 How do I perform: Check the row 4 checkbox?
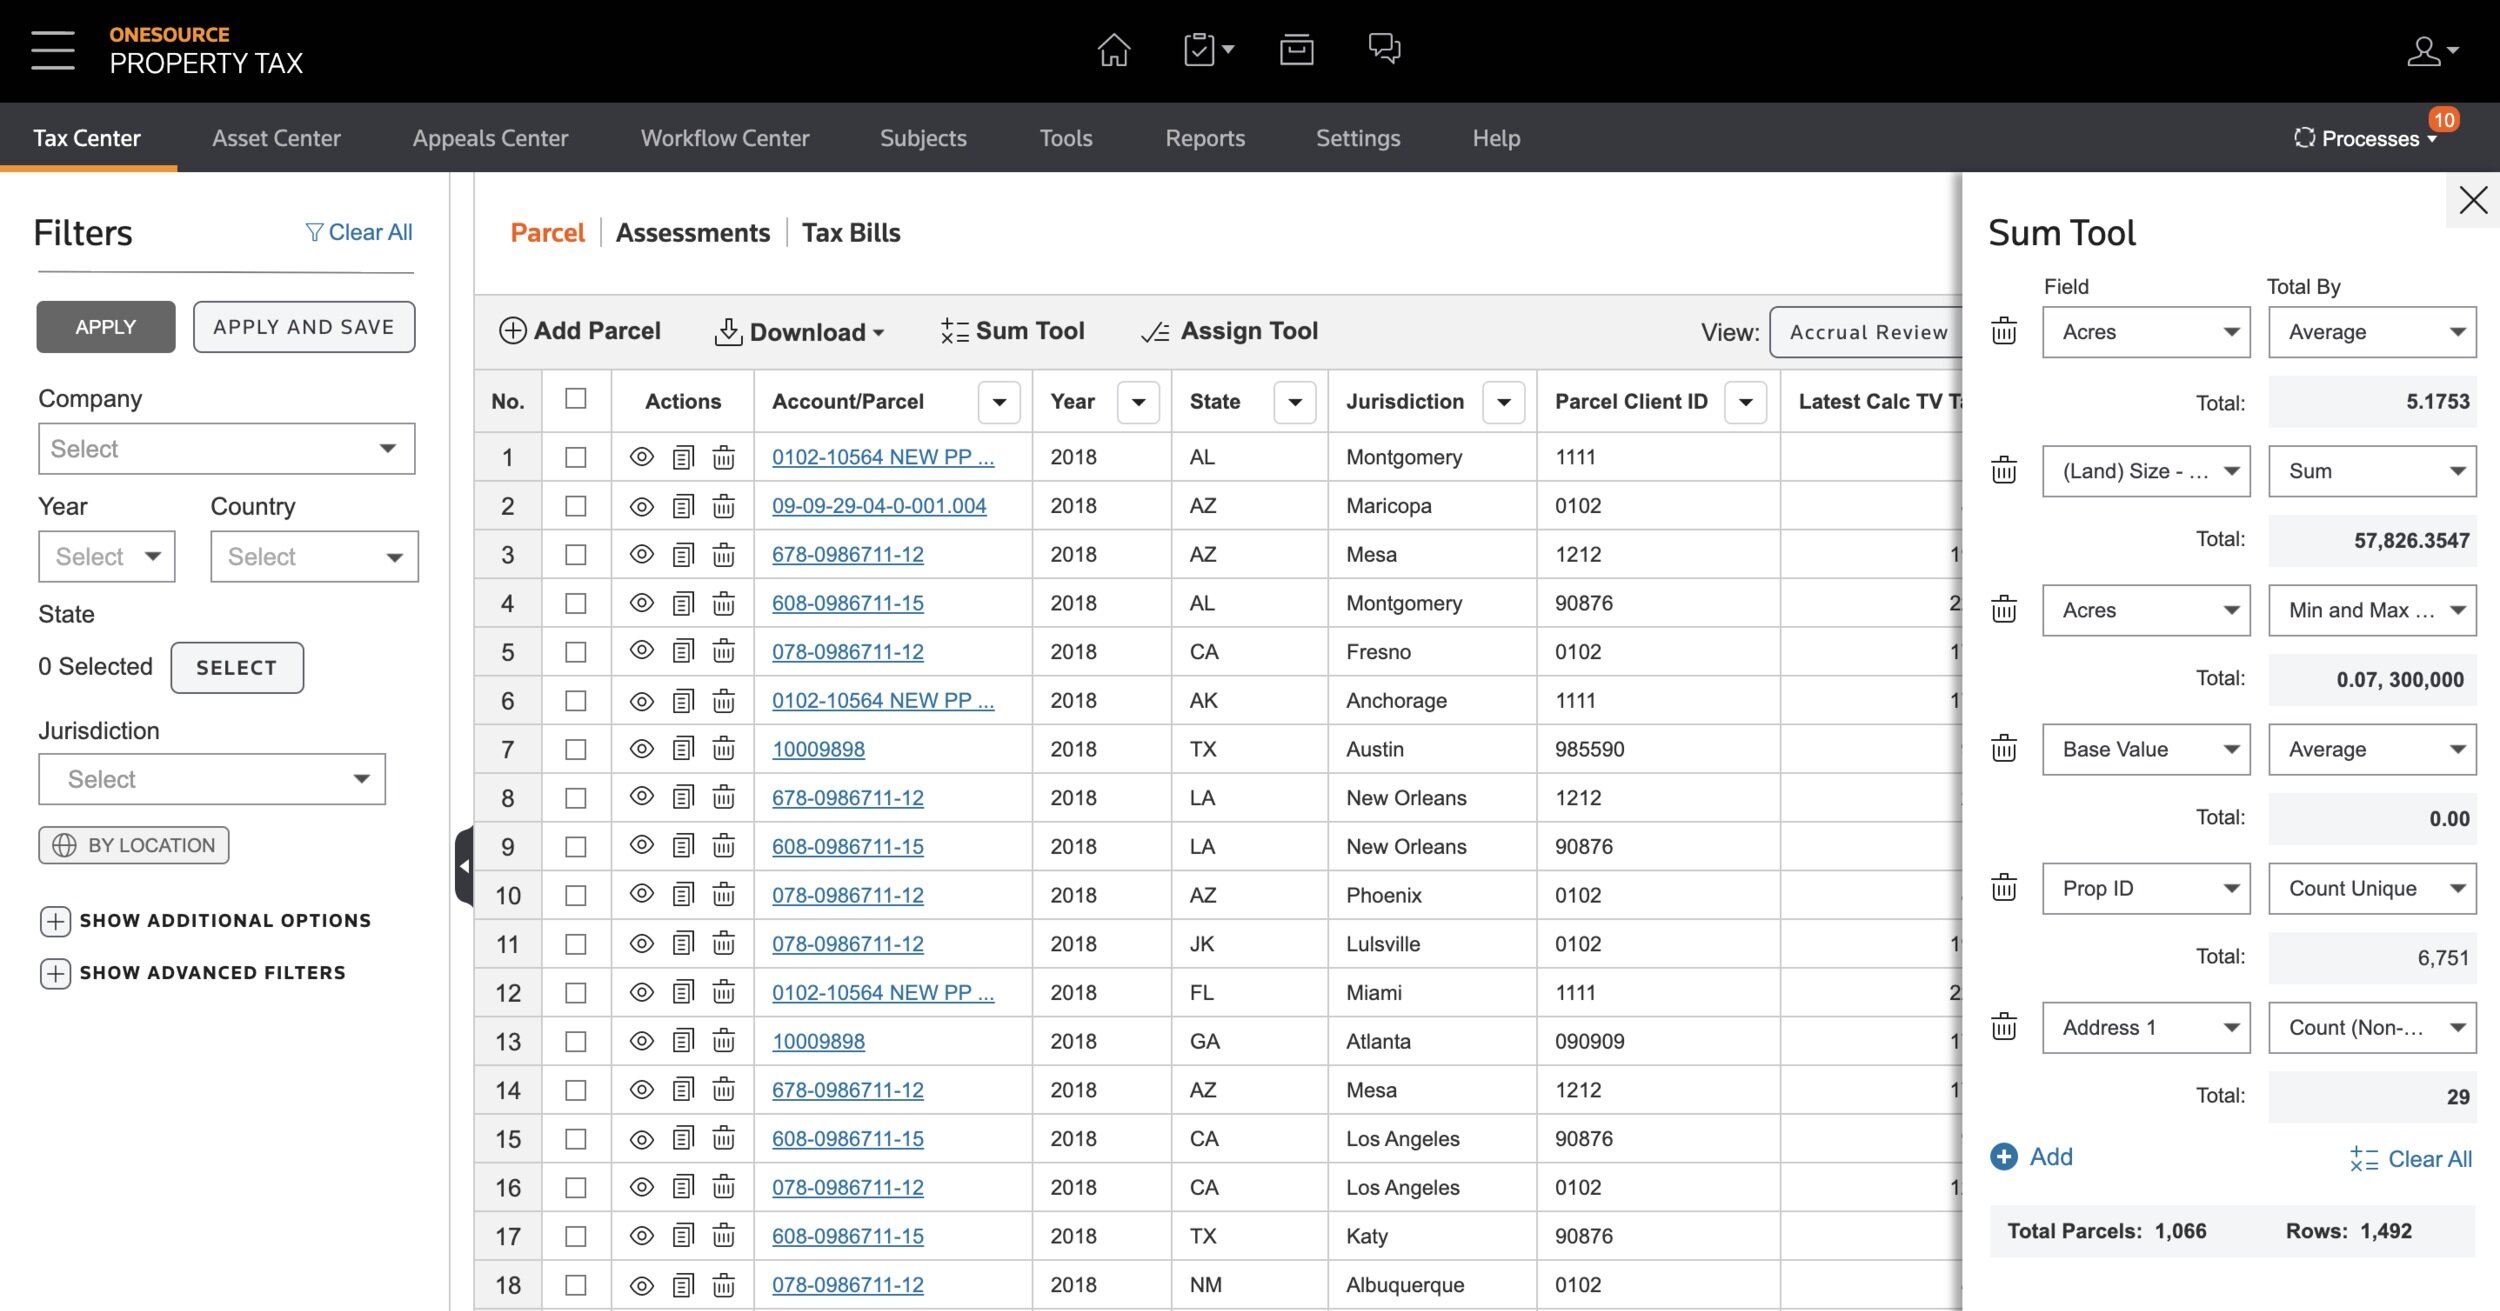[576, 603]
